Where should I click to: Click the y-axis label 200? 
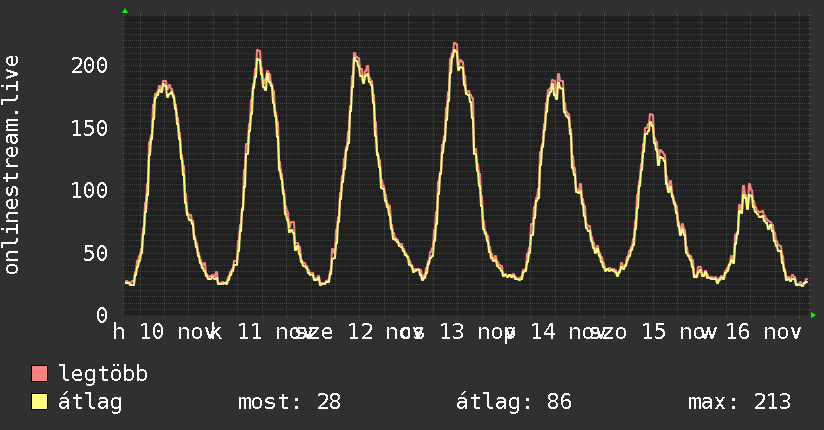pyautogui.click(x=89, y=66)
